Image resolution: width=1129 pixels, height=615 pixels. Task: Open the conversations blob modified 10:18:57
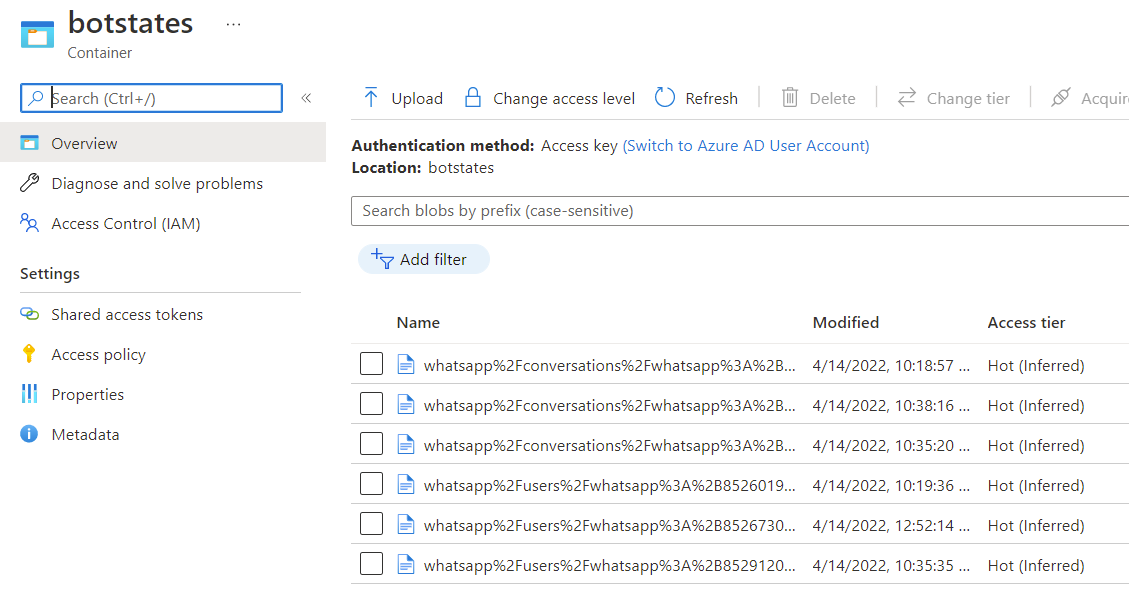(x=610, y=365)
